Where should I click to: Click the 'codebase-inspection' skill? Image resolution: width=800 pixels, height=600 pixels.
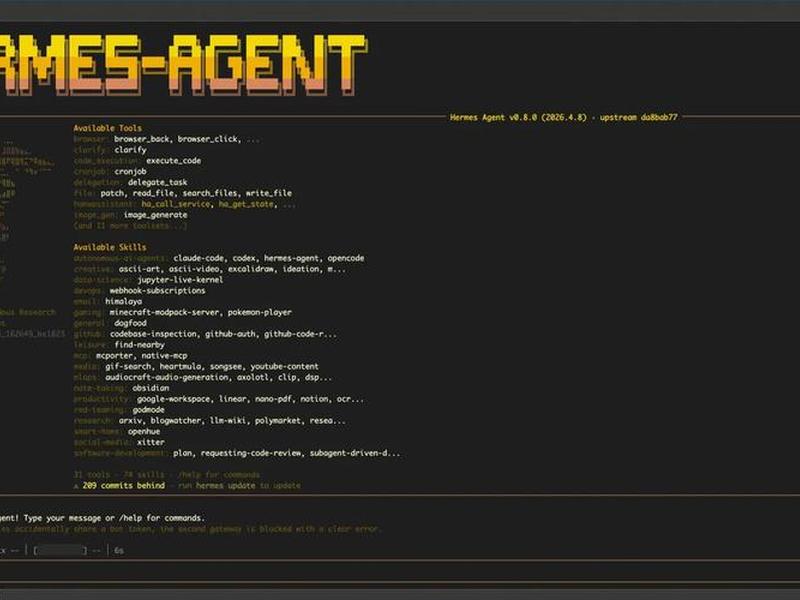click(153, 334)
